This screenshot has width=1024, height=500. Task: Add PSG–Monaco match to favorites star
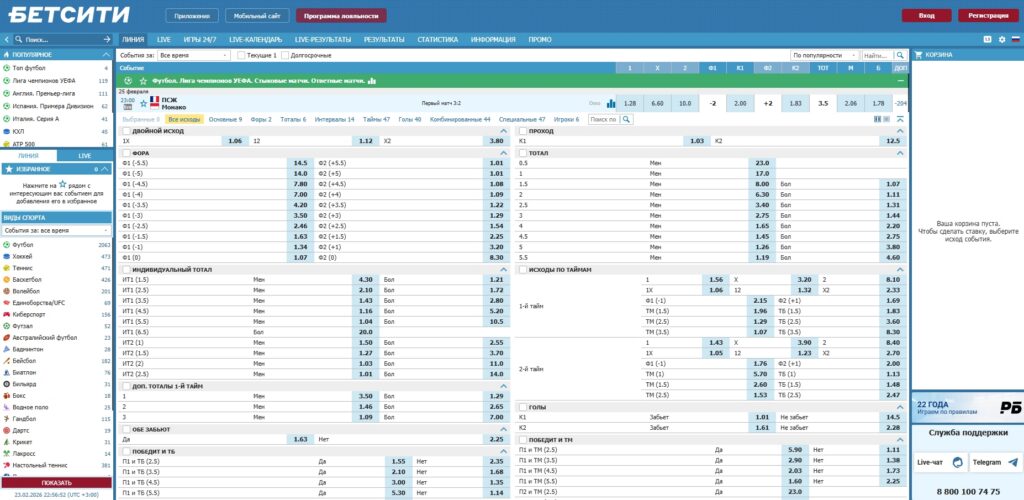click(143, 102)
